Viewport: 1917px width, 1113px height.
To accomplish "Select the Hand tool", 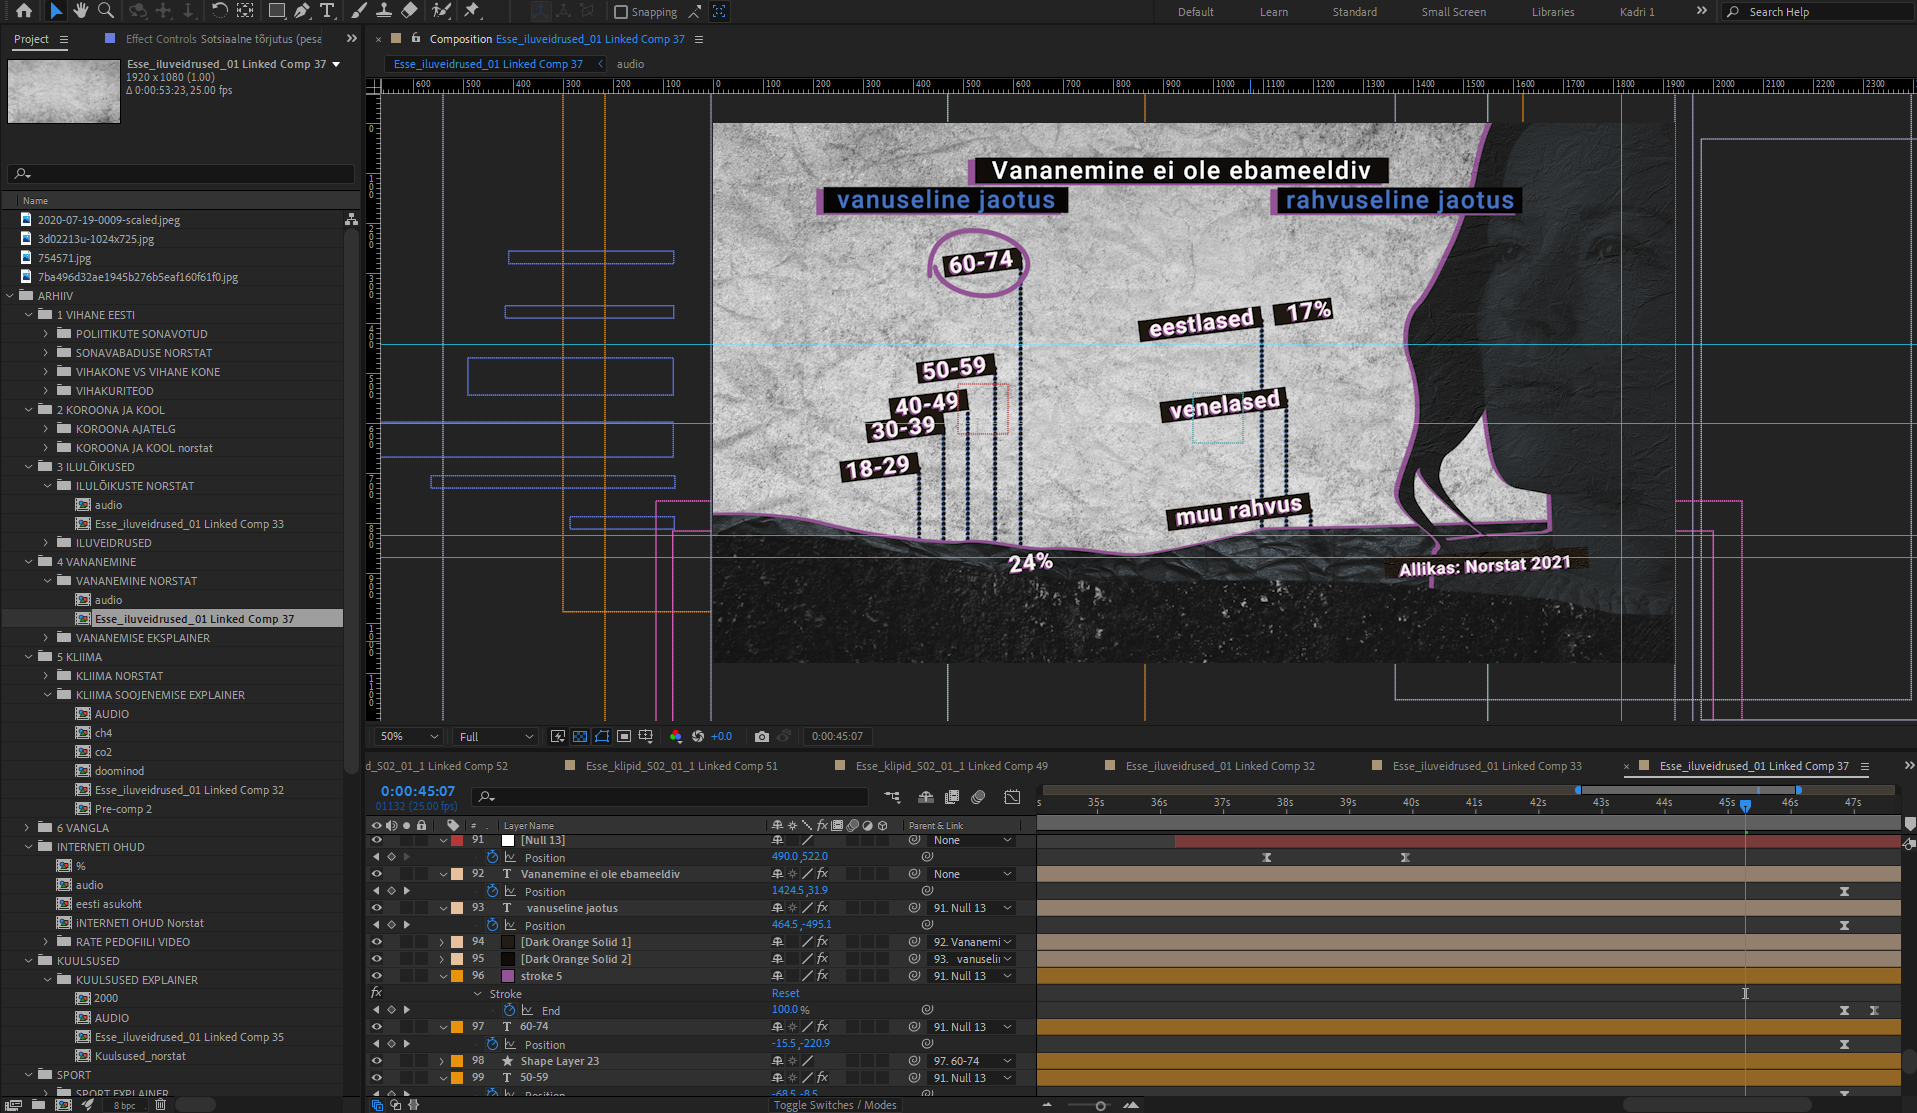I will (80, 11).
